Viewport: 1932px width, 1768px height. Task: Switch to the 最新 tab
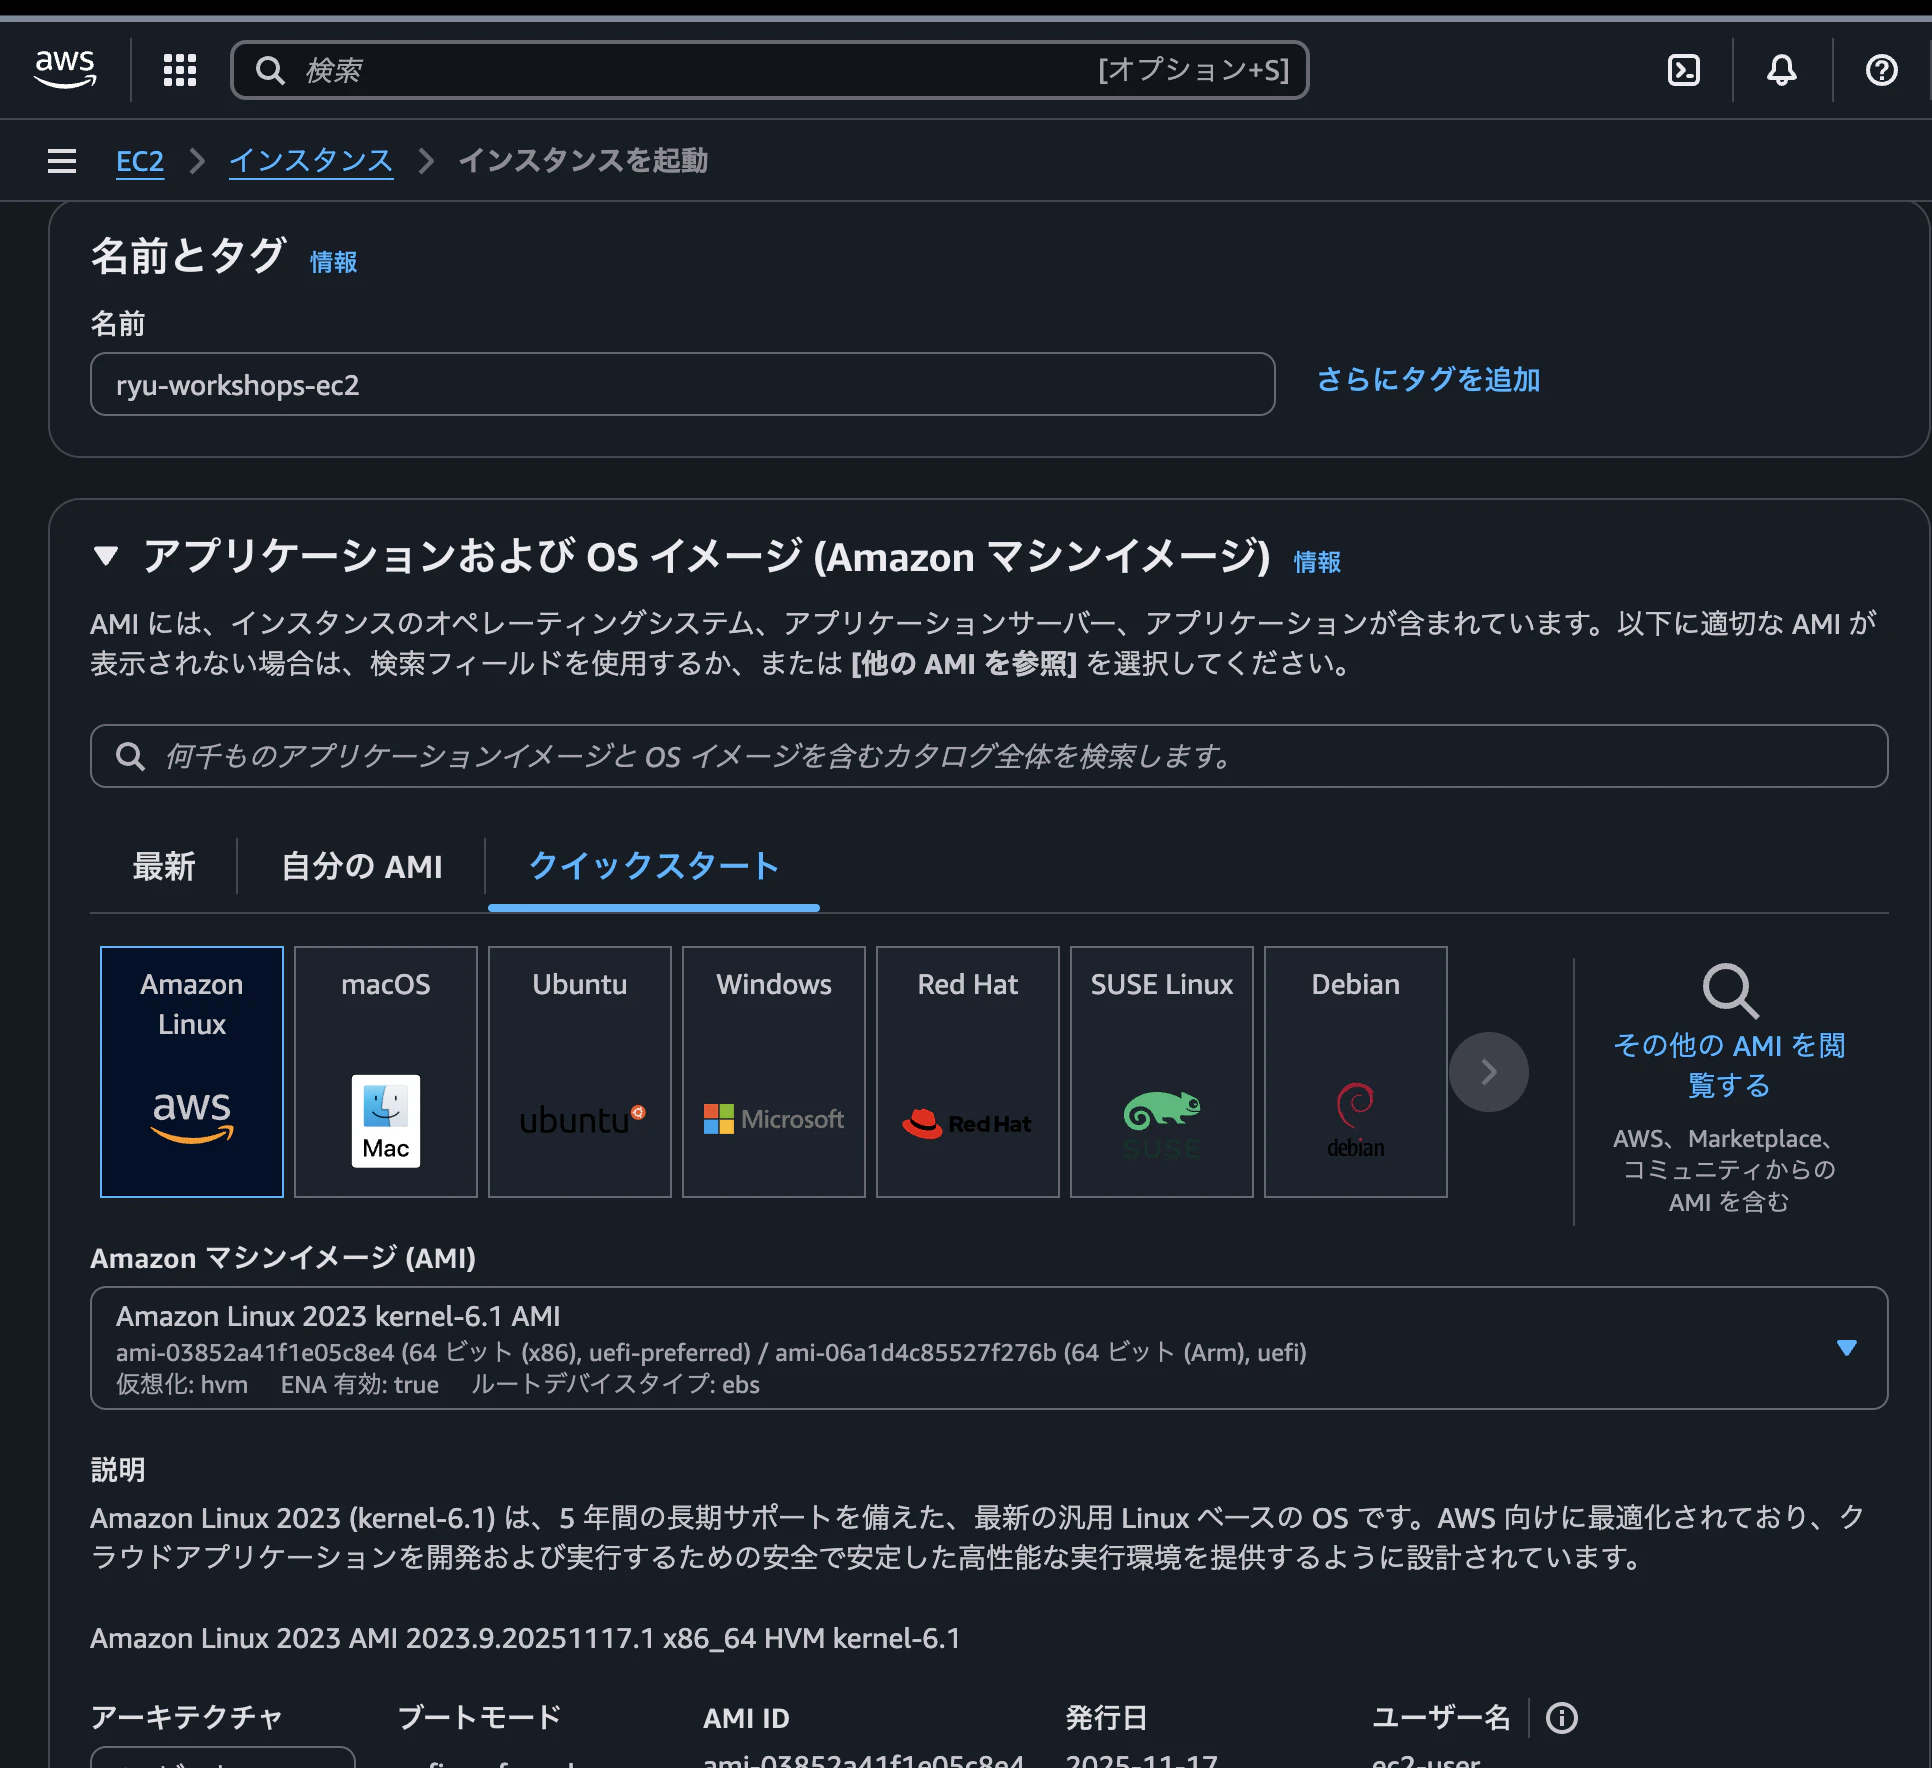(164, 866)
